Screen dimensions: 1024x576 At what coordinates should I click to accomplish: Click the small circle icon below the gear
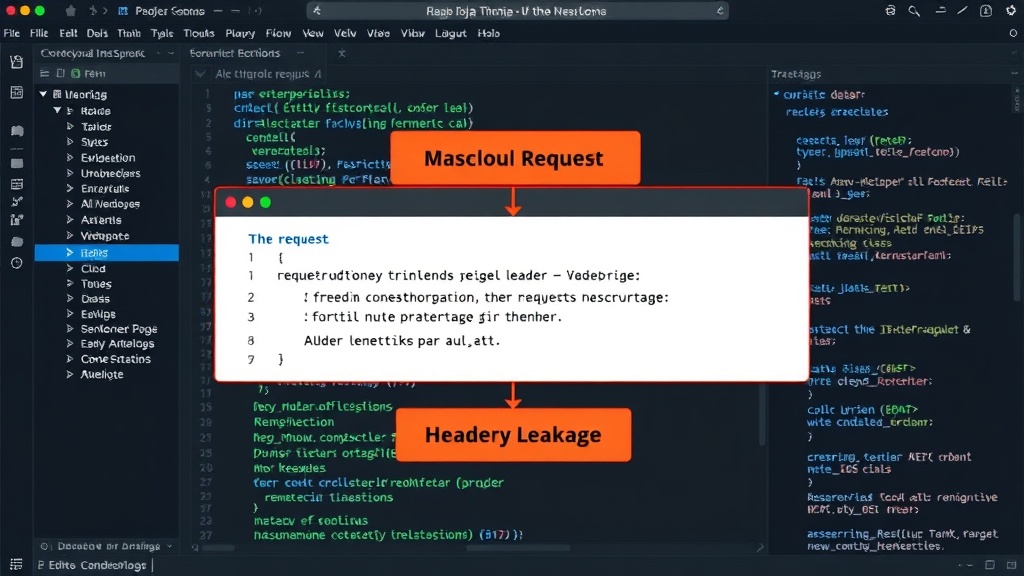[1013, 33]
